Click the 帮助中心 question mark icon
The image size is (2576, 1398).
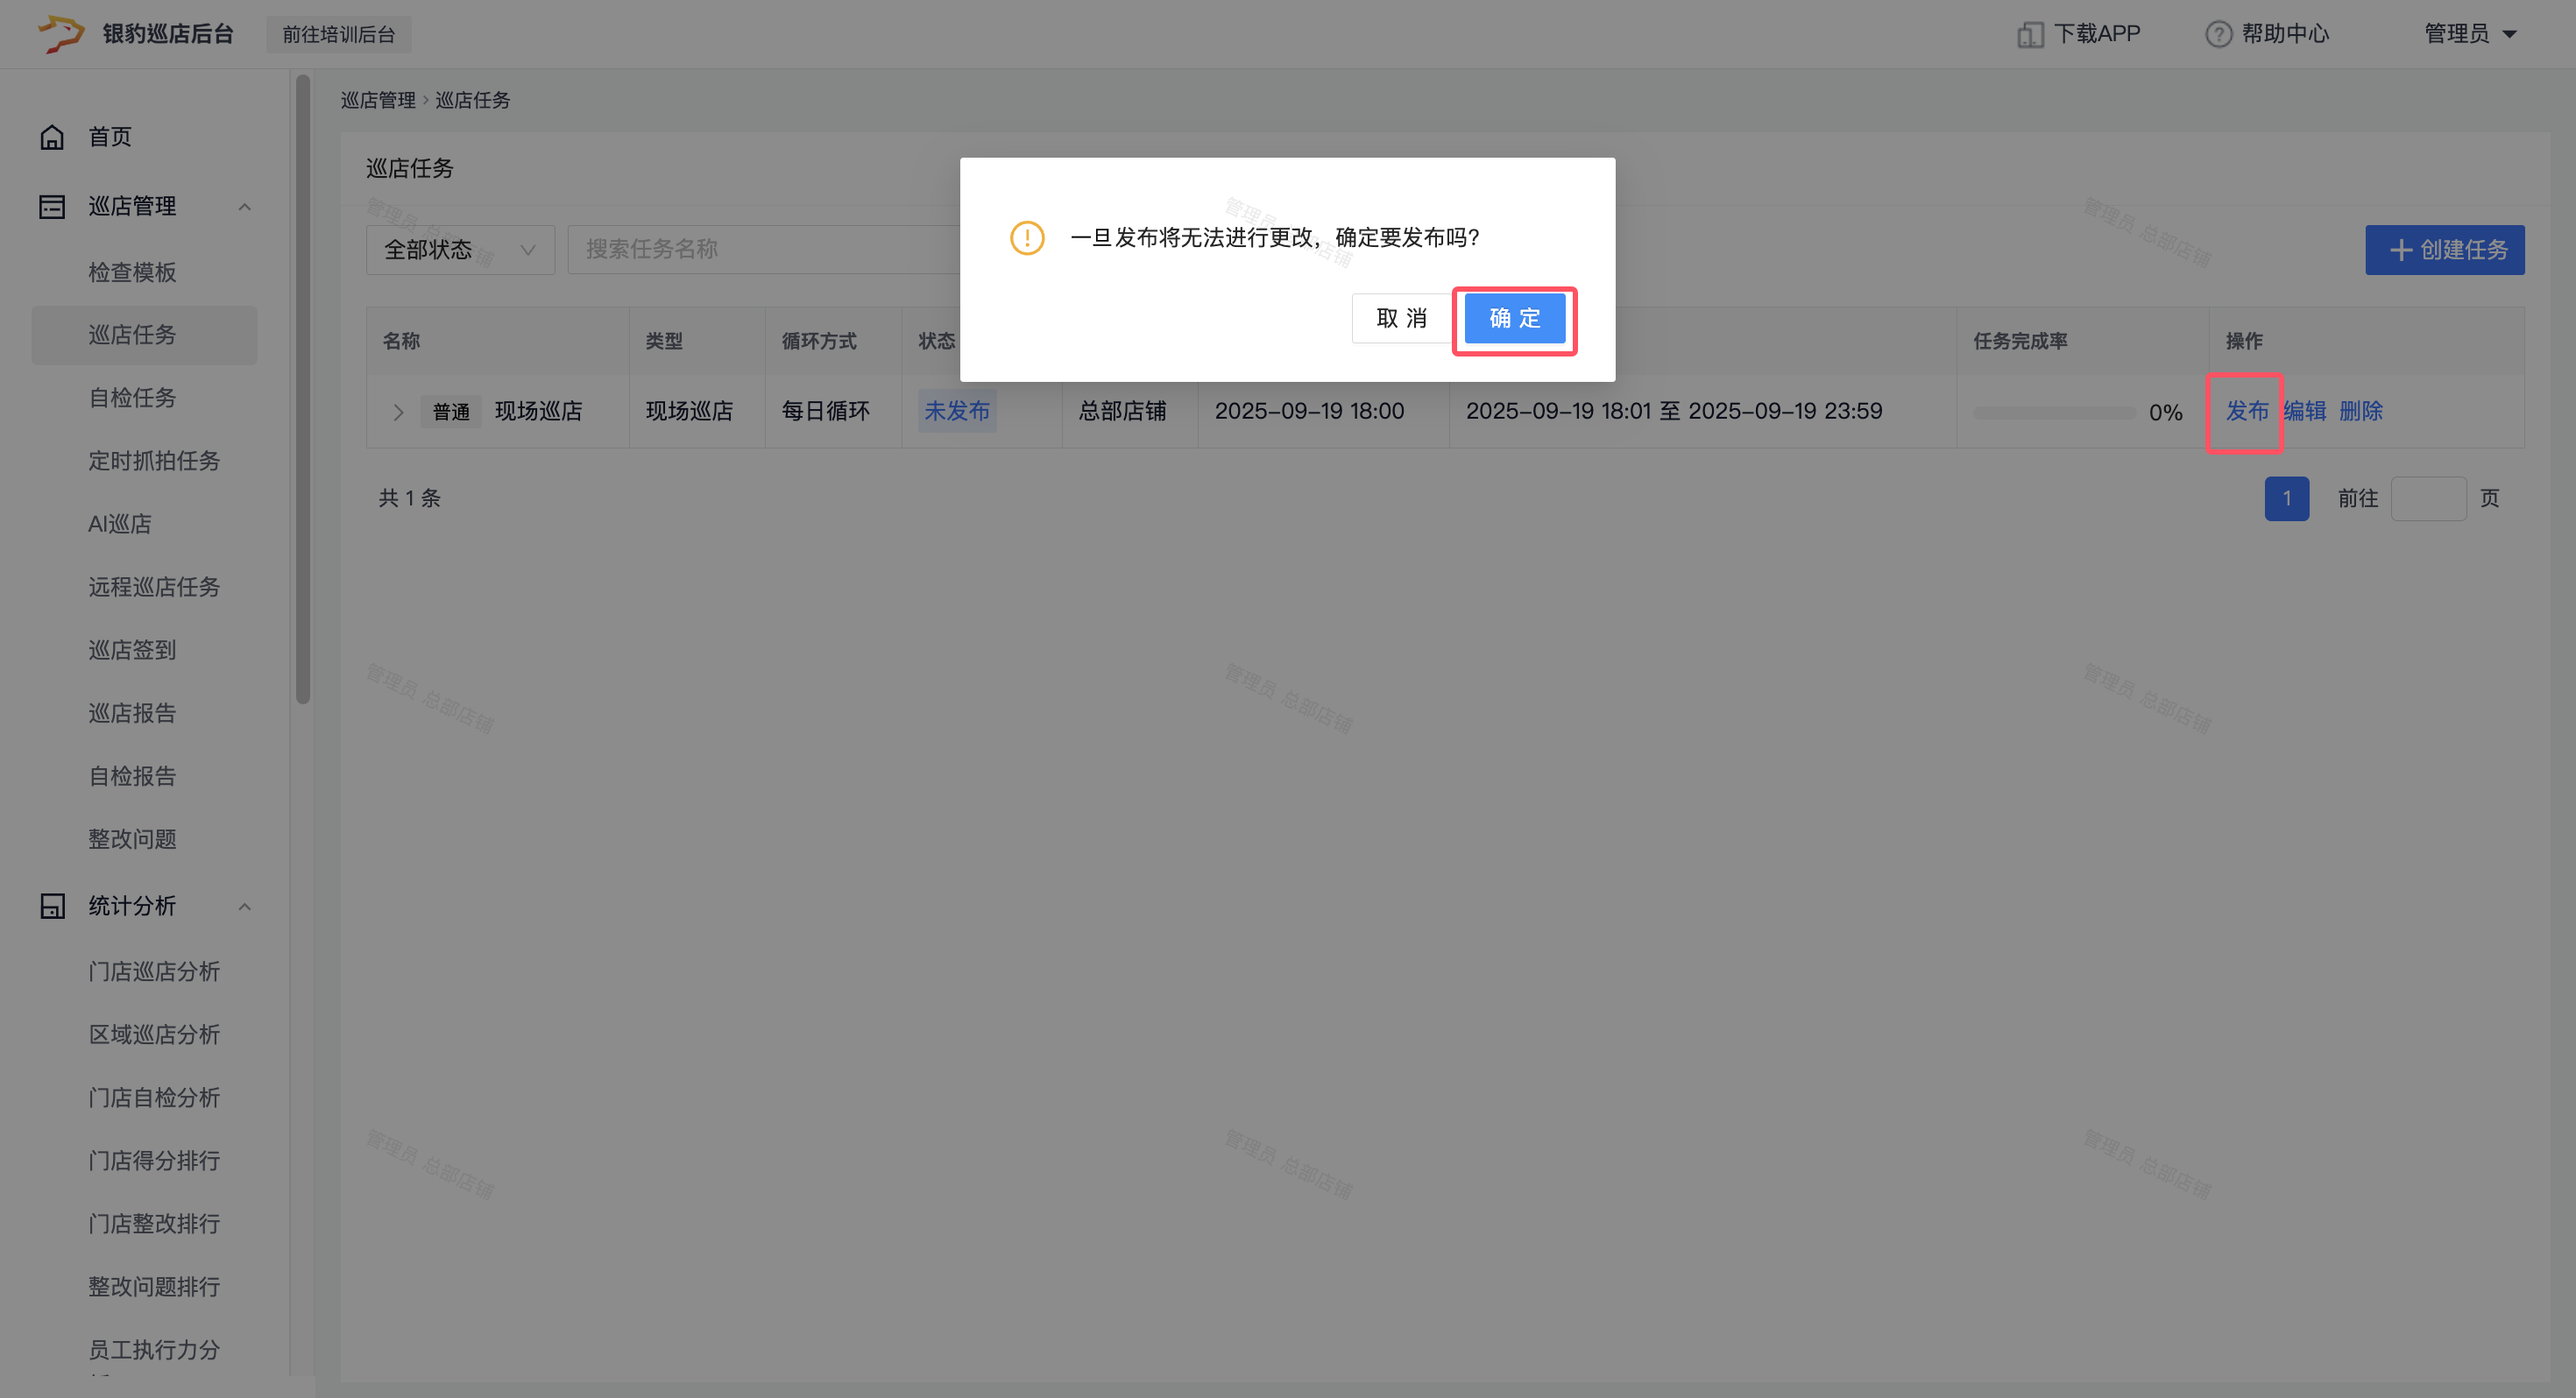coord(2218,34)
